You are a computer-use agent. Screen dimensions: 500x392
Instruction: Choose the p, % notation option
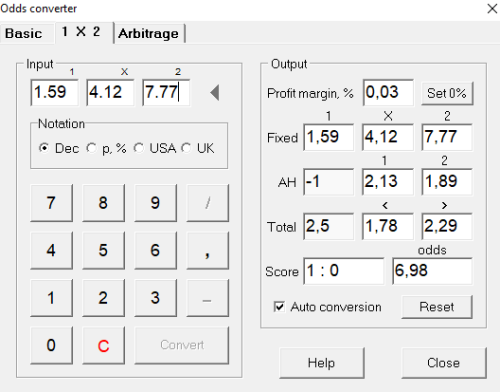(91, 148)
